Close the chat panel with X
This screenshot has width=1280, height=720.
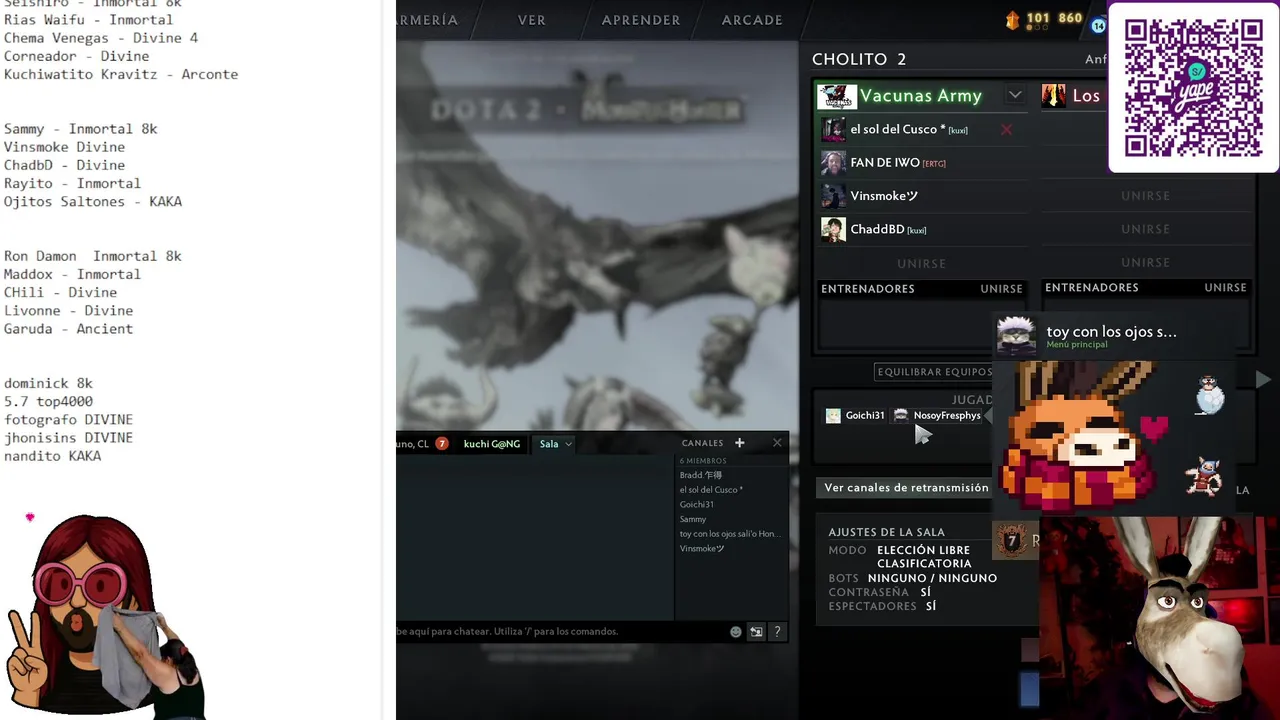click(777, 443)
